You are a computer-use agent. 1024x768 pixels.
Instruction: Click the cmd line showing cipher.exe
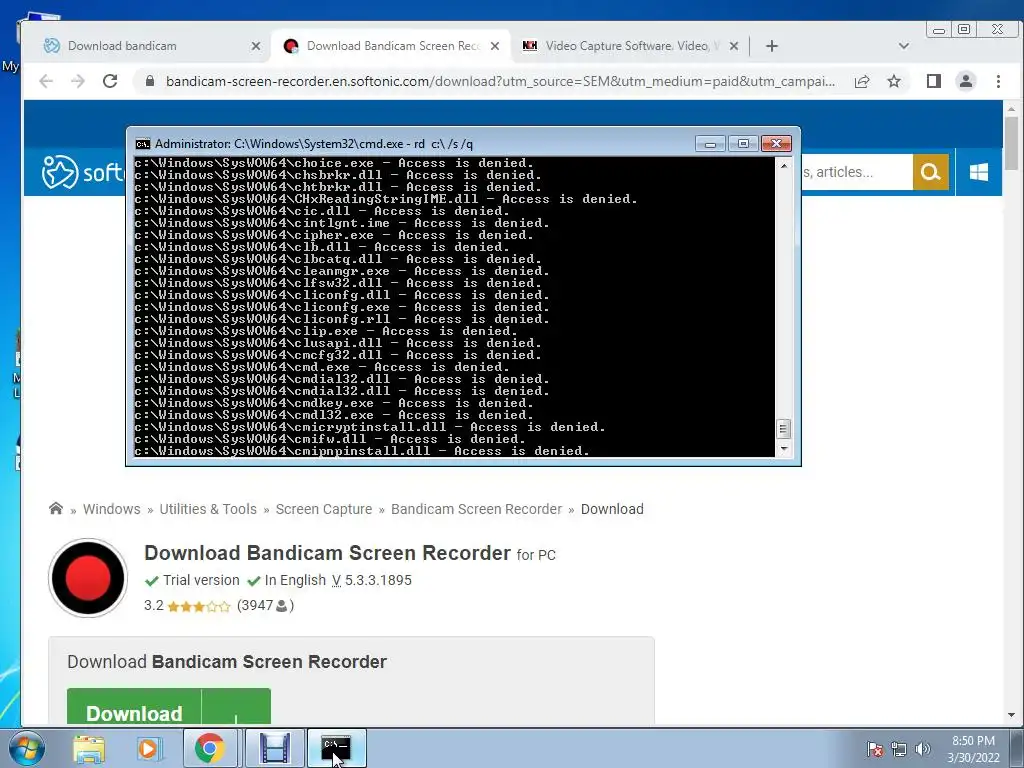334,235
